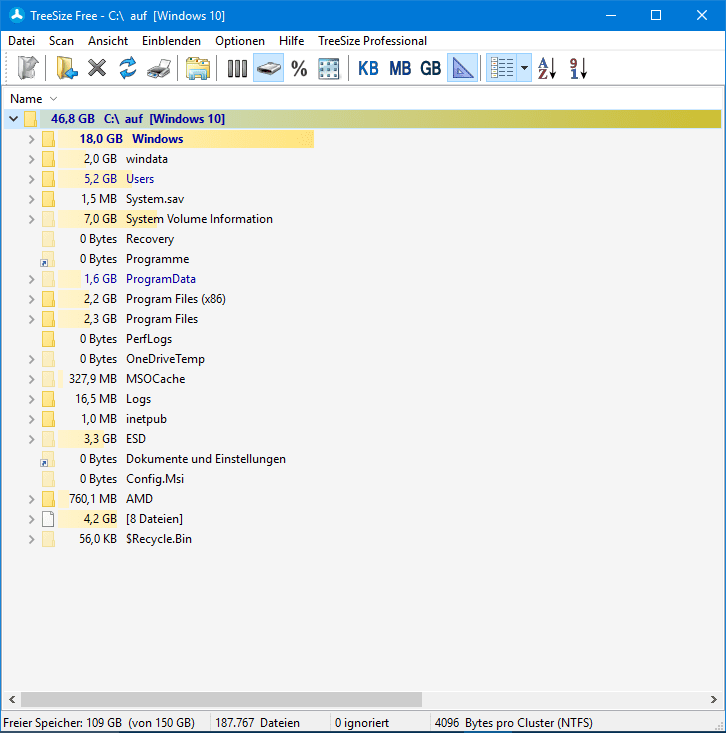Click the folder icon beside Recovery row
The height and width of the screenshot is (733, 726).
(48, 239)
